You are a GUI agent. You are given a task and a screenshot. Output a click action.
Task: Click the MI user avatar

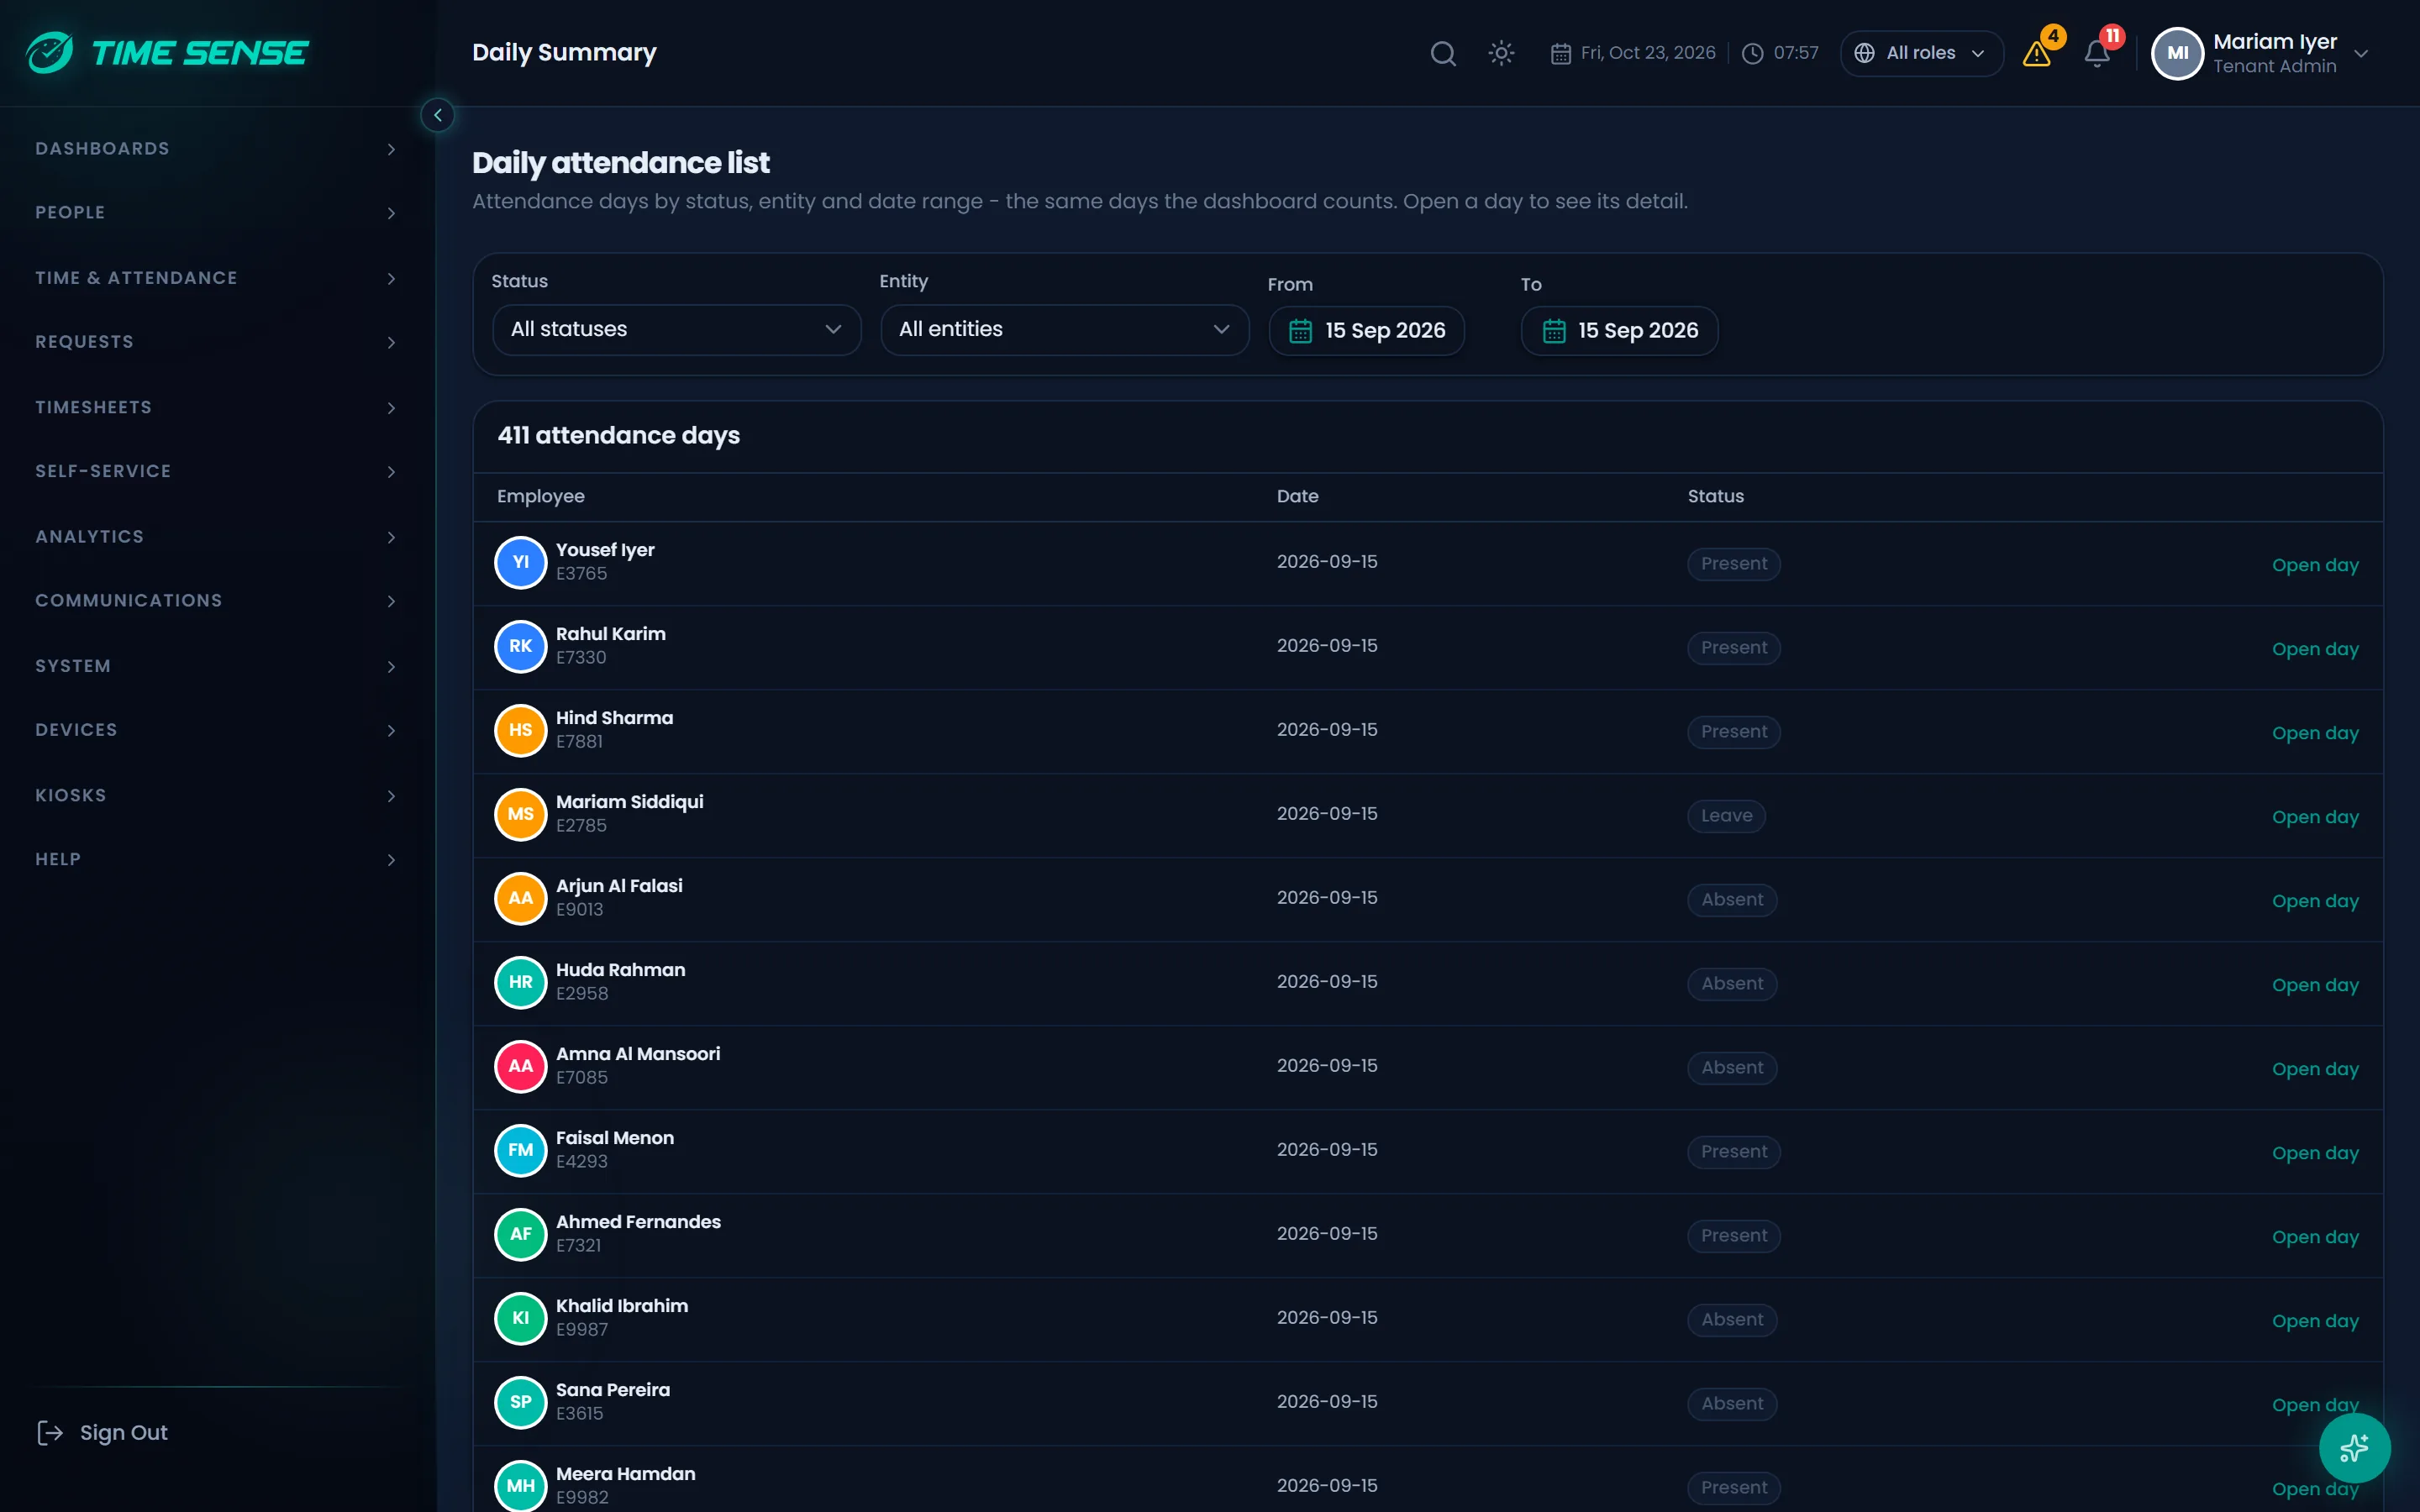tap(2177, 53)
